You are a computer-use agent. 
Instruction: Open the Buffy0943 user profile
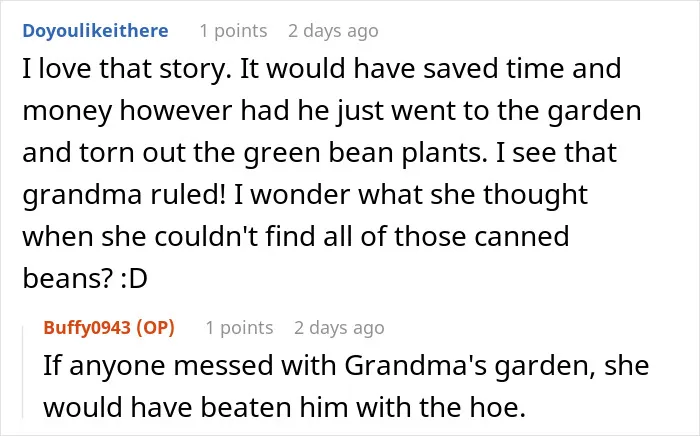87,328
